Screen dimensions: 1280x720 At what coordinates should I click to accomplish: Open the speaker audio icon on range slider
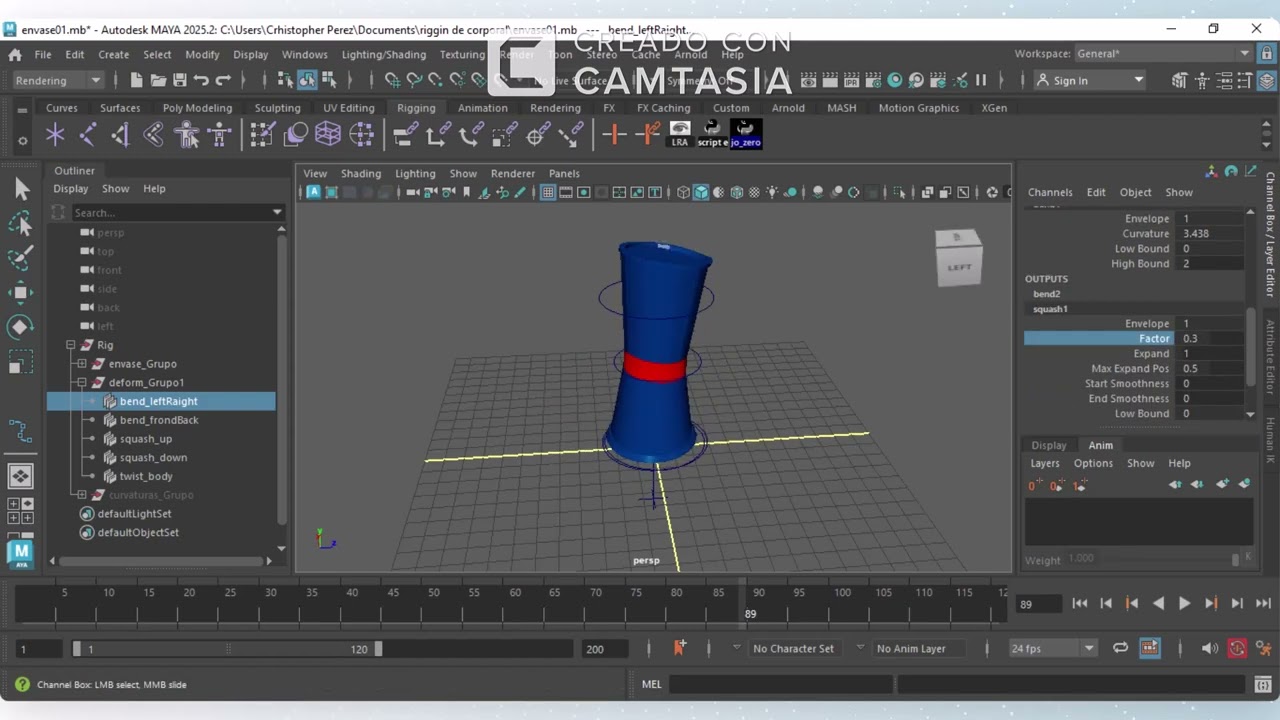1210,648
